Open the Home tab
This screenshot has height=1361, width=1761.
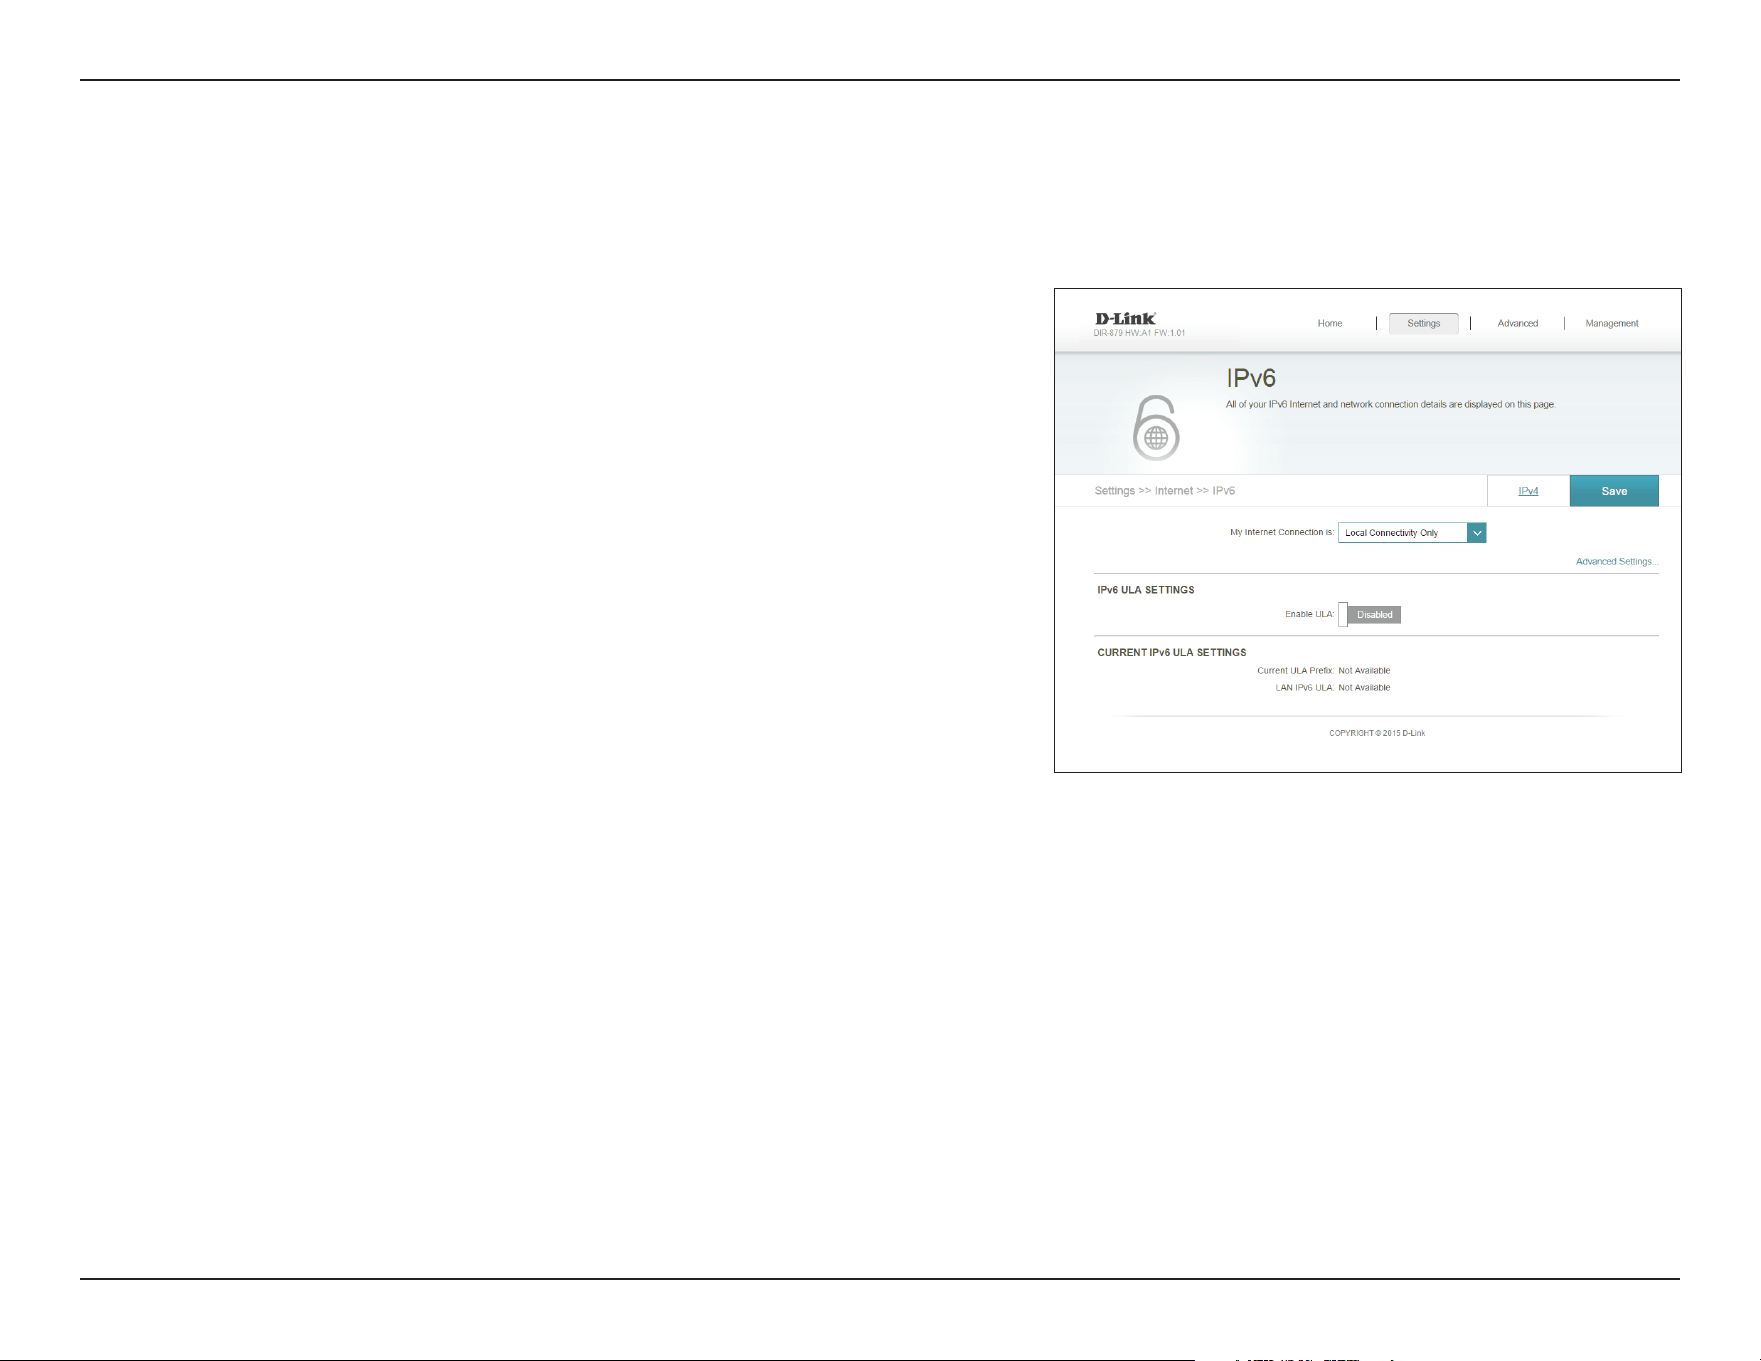pyautogui.click(x=1329, y=324)
